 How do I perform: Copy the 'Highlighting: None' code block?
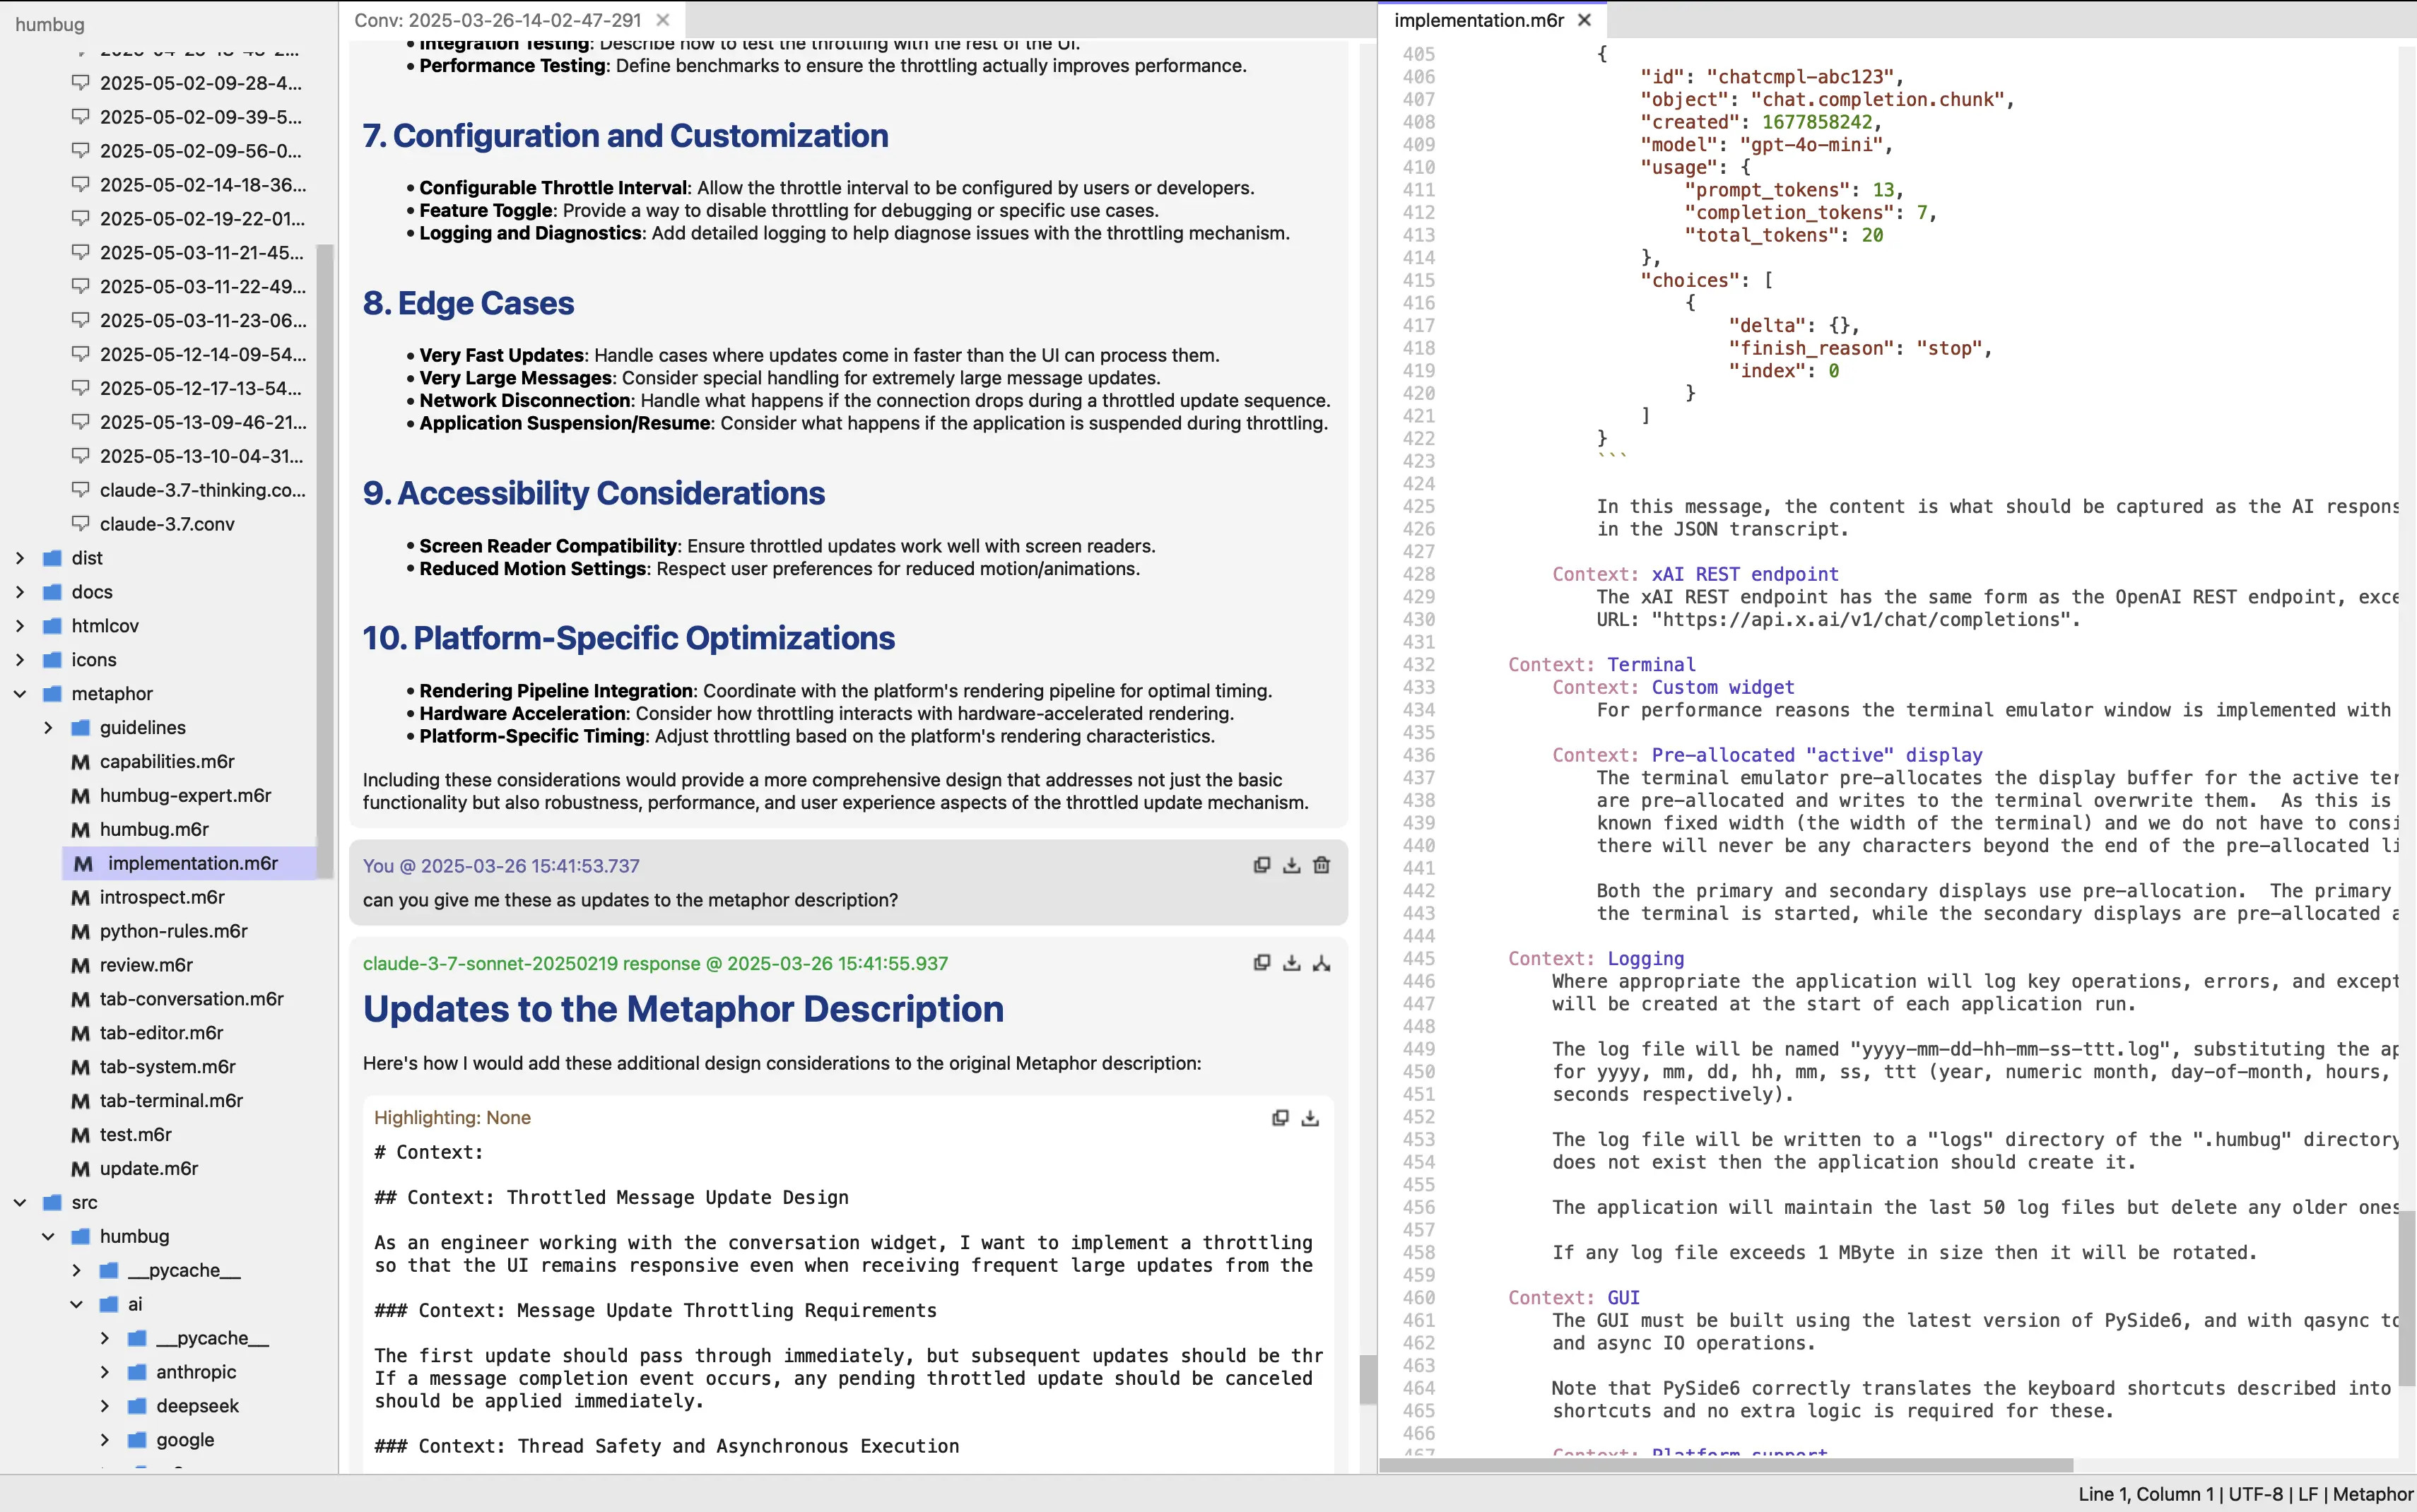tap(1280, 1118)
